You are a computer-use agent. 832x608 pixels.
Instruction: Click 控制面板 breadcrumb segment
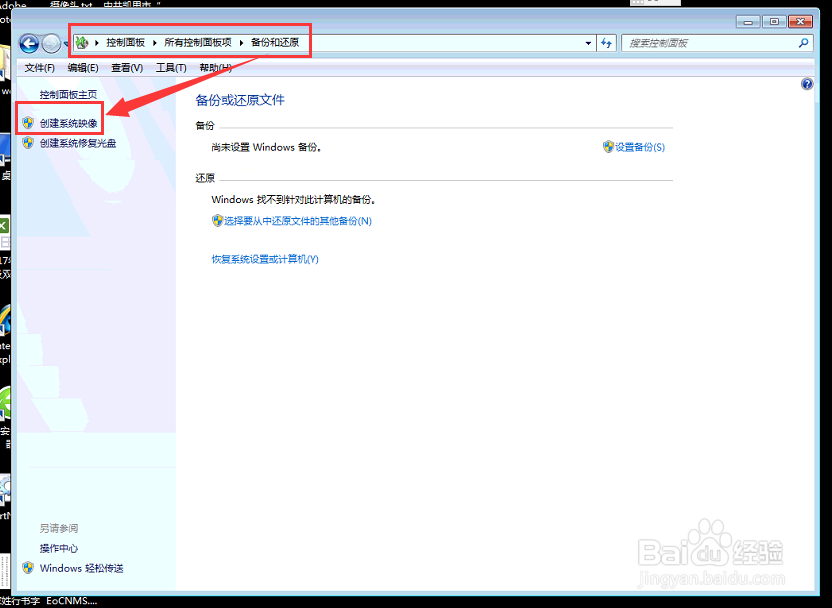tap(125, 42)
